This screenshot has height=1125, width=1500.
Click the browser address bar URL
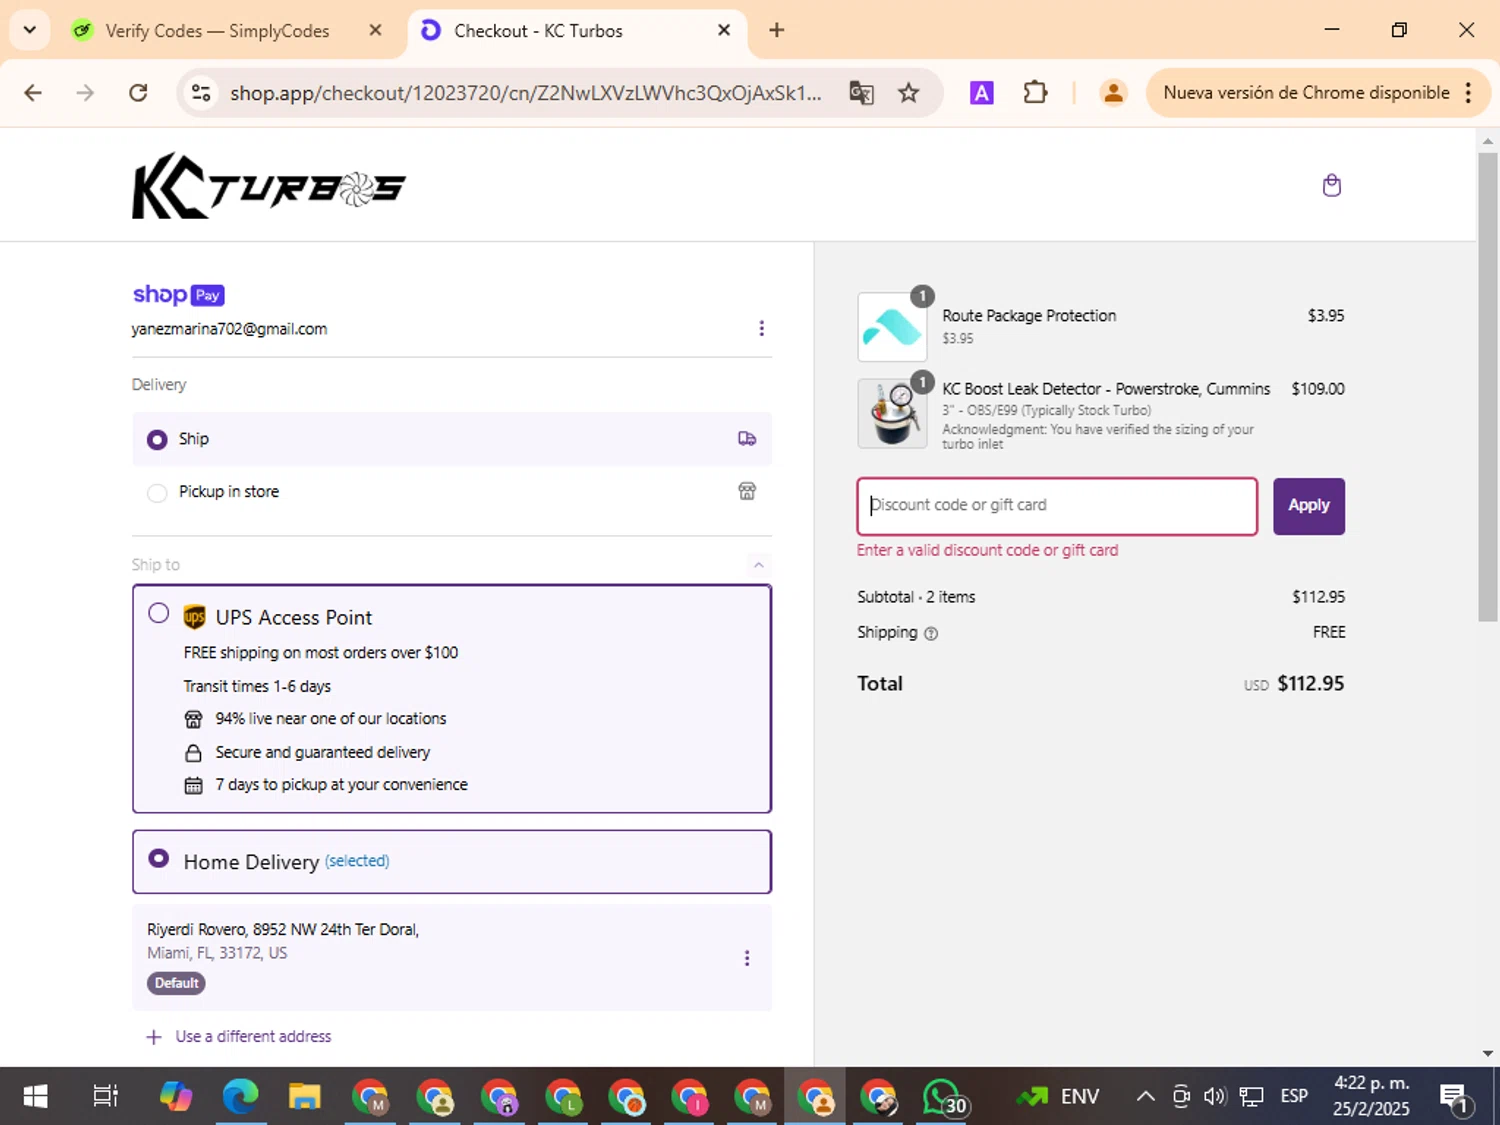(525, 93)
